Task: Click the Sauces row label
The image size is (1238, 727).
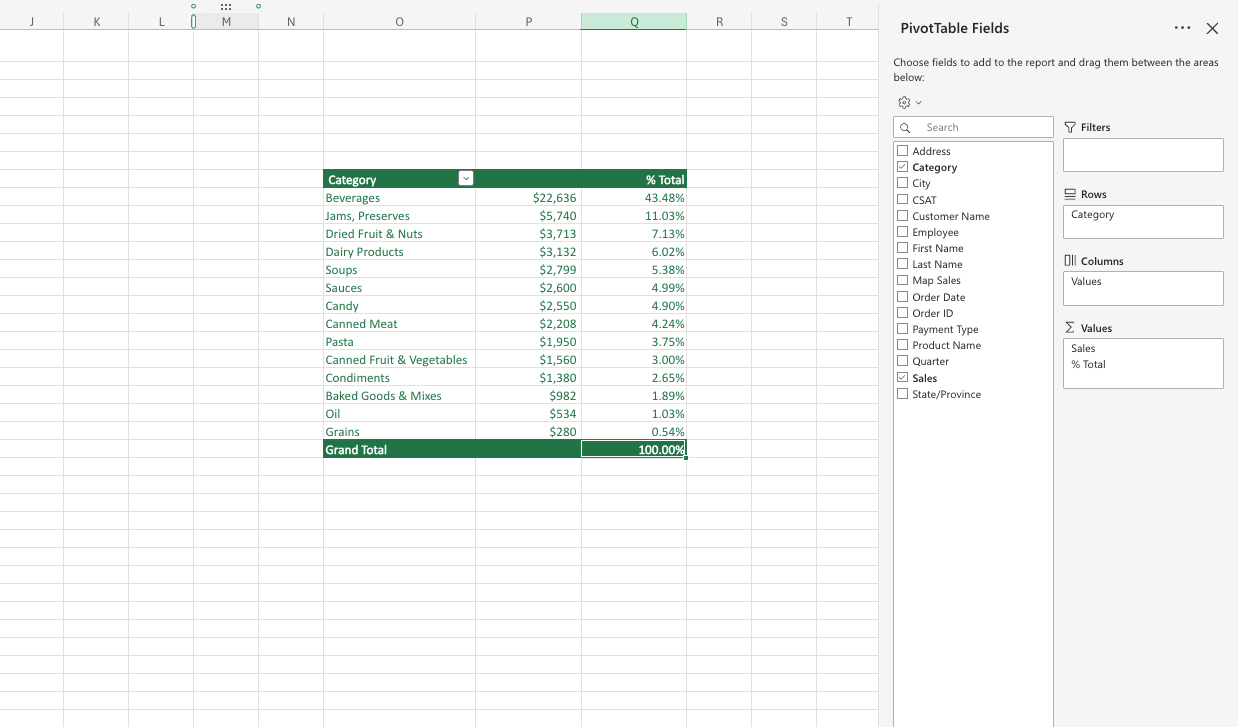Action: (399, 288)
